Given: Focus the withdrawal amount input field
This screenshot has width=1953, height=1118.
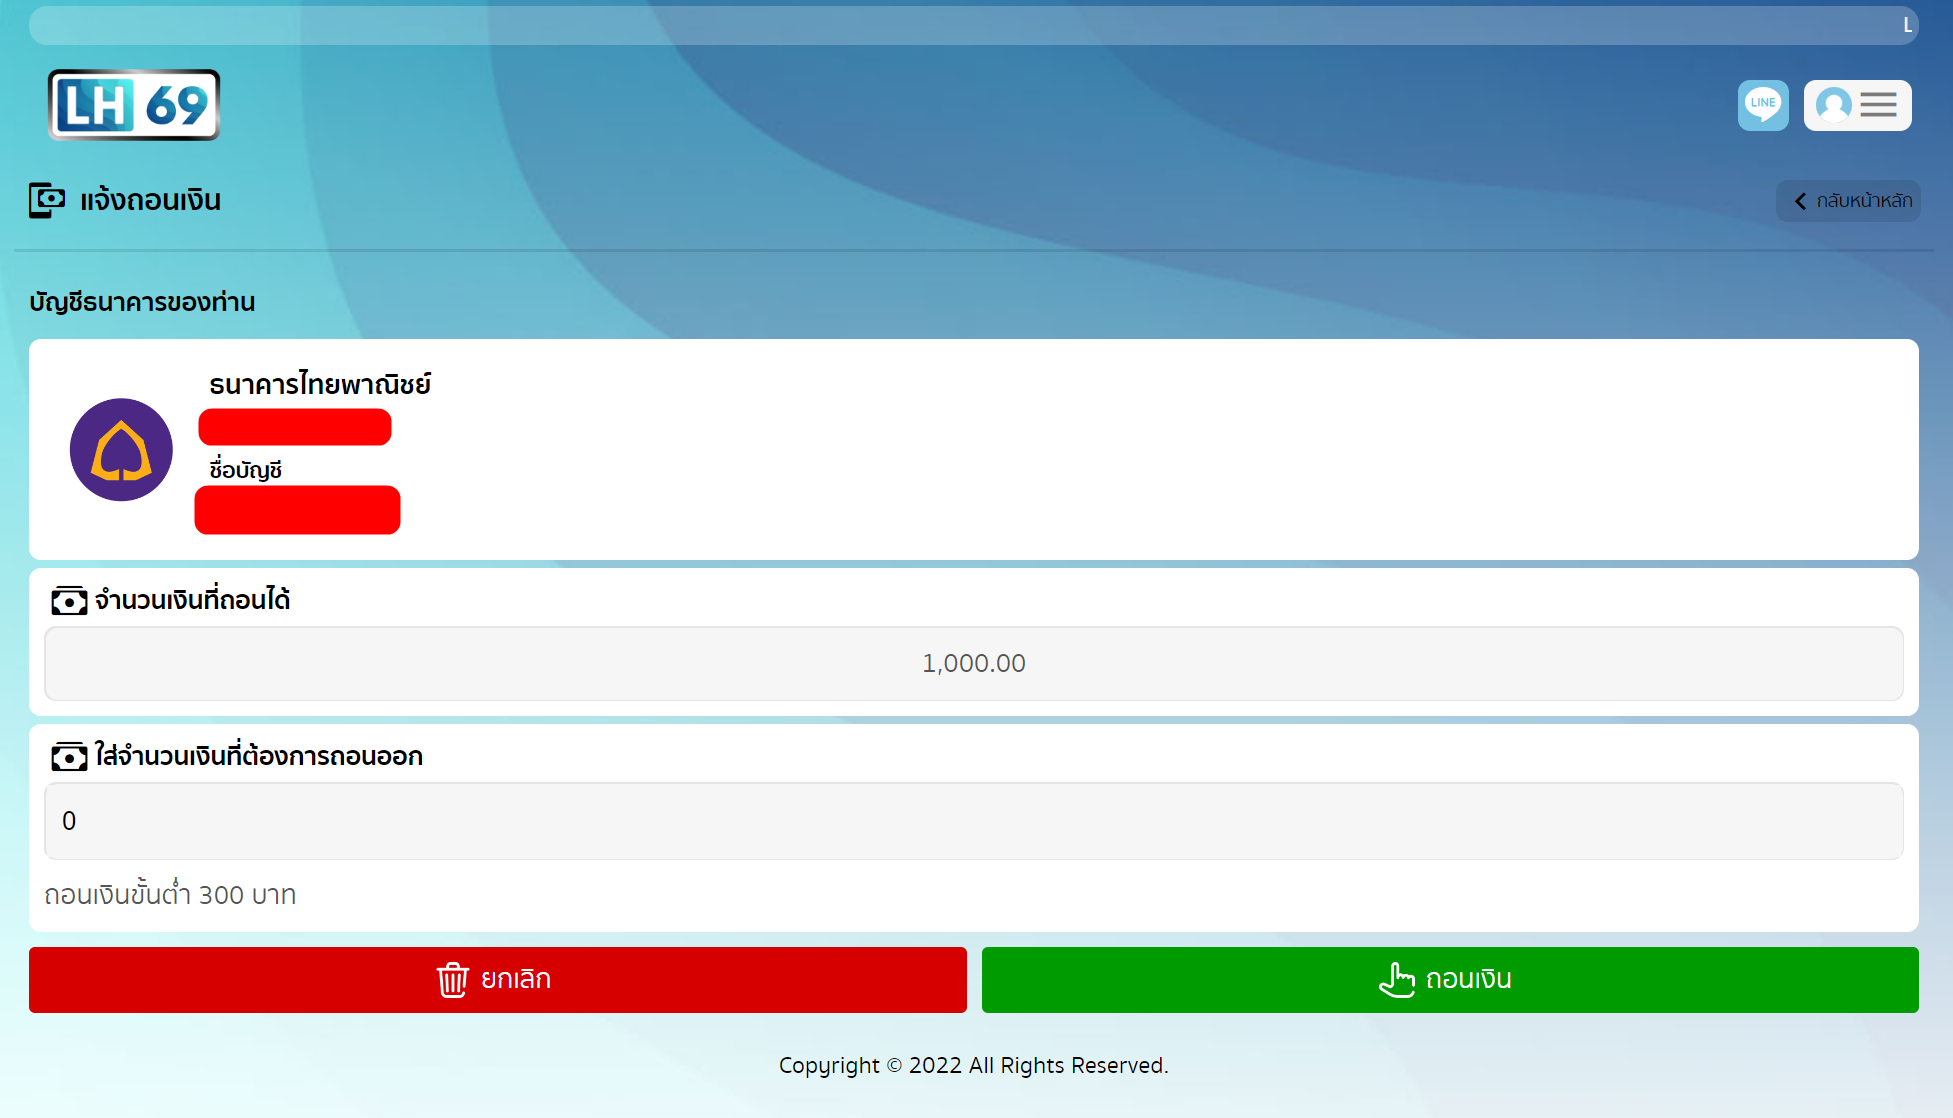Looking at the screenshot, I should tap(973, 821).
